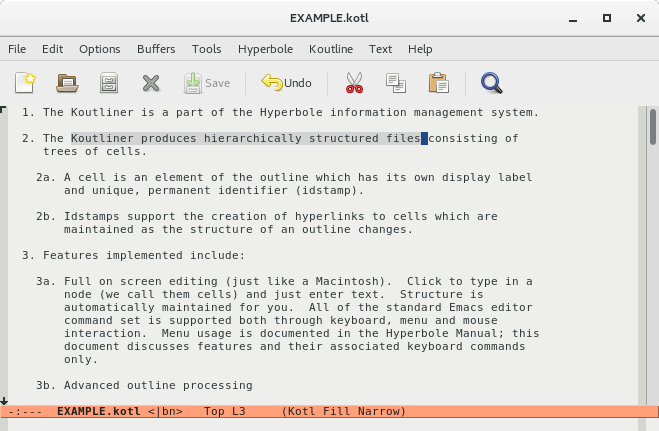This screenshot has height=431, width=659.
Task: Click the Undo toolbar button
Action: (286, 83)
